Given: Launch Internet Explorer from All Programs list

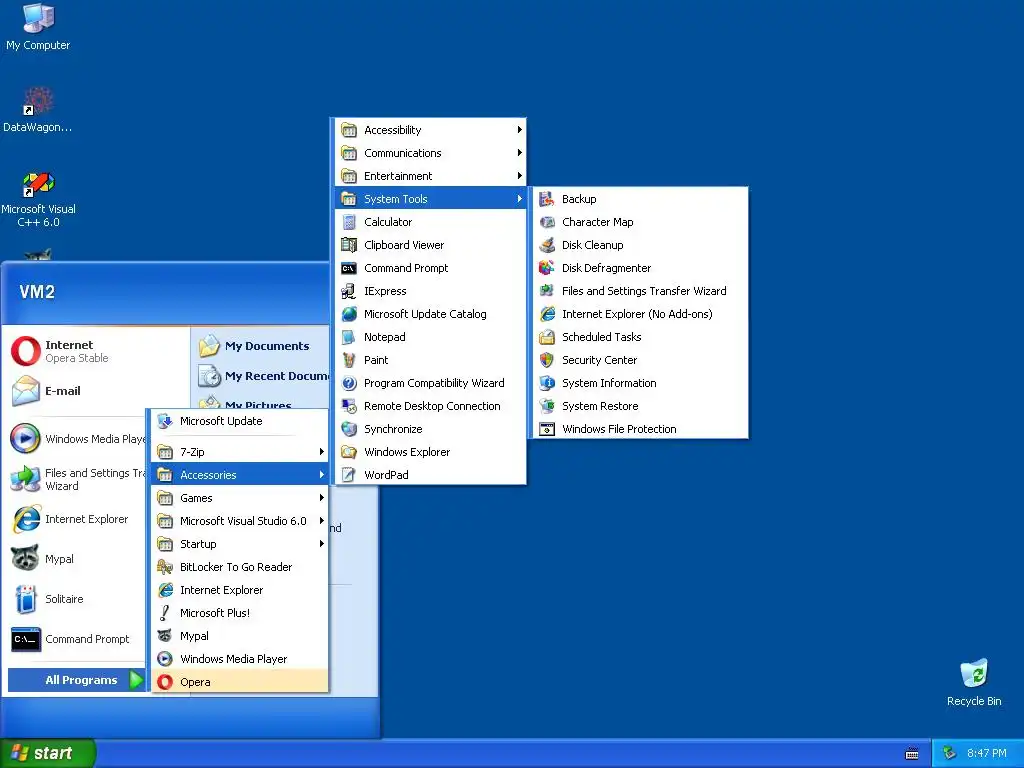Looking at the screenshot, I should [239, 590].
